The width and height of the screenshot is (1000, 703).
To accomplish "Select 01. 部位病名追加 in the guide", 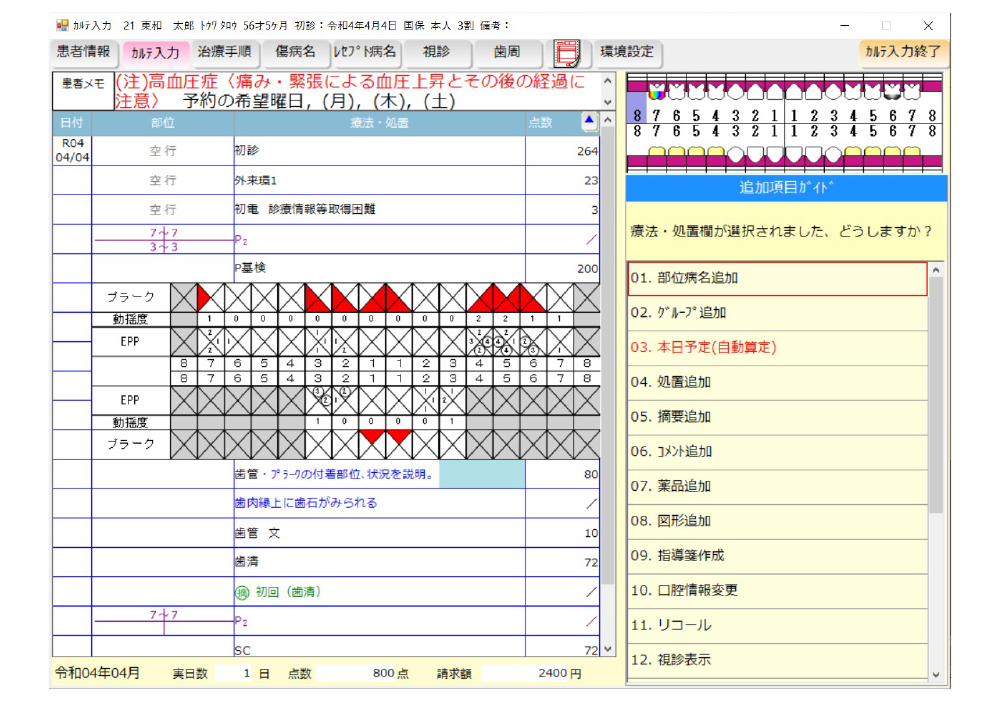I will click(x=777, y=278).
